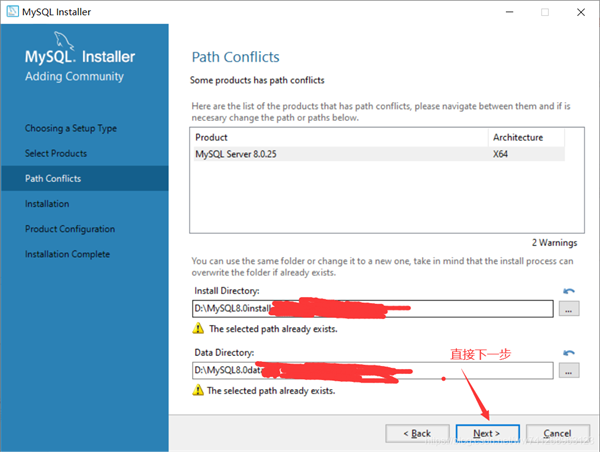Jump to the Installation step
The height and width of the screenshot is (452, 600).
tap(47, 203)
